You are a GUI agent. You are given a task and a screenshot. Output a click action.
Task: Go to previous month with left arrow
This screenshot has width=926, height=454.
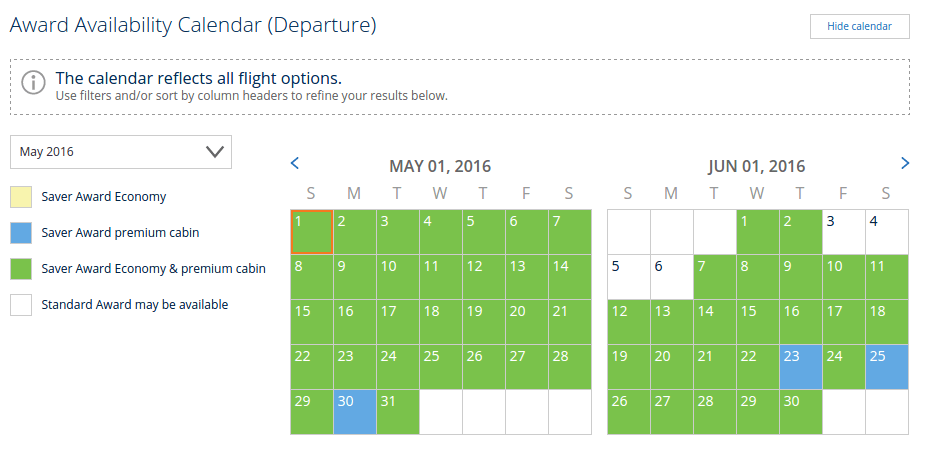pos(295,164)
